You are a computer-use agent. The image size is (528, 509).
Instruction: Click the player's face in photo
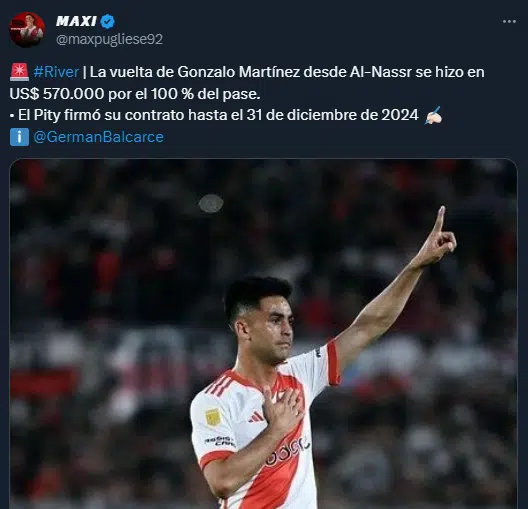point(274,328)
